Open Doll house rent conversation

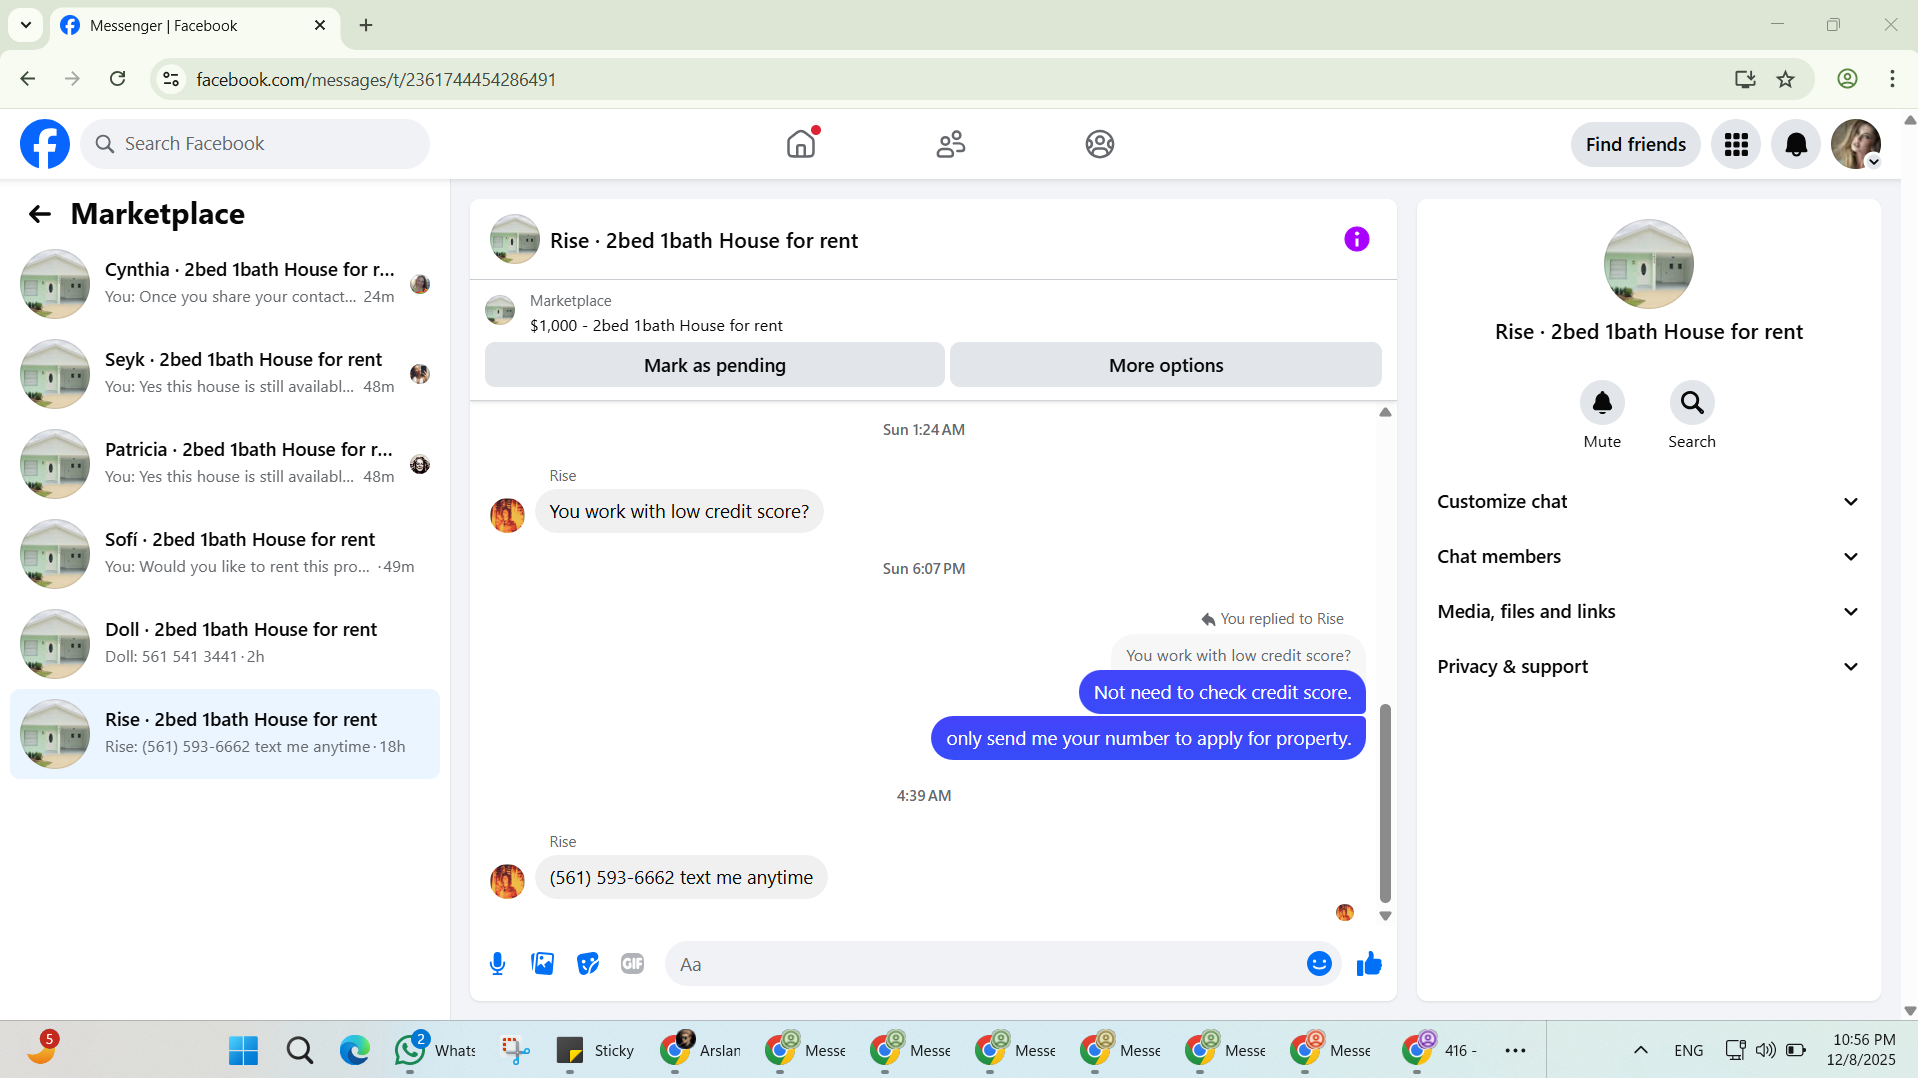click(225, 644)
